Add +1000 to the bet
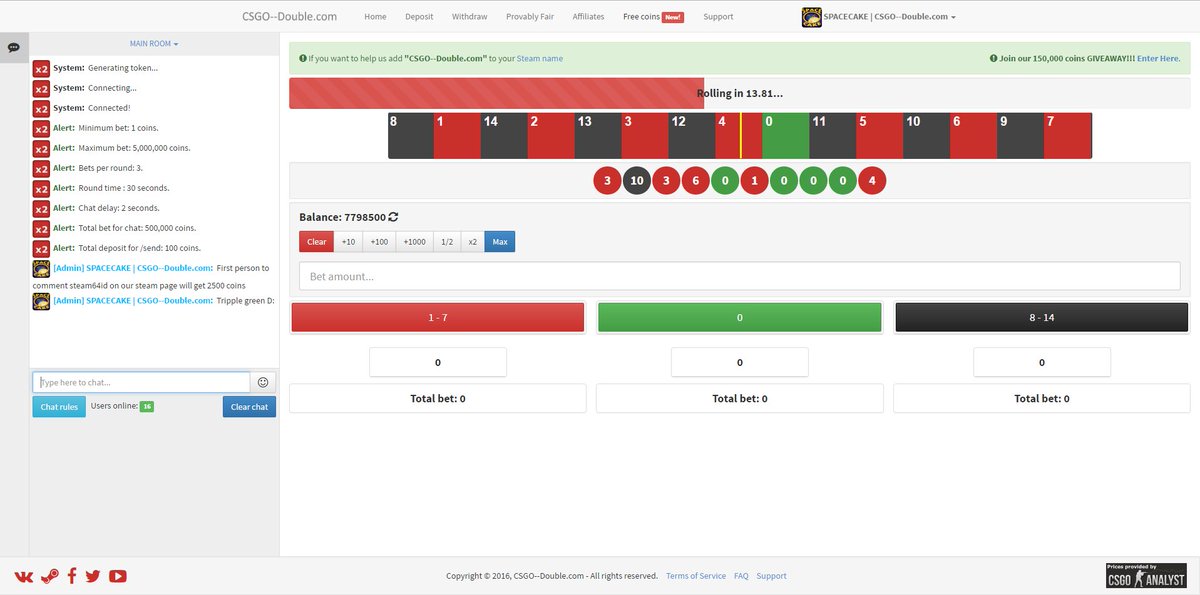Image resolution: width=1200 pixels, height=595 pixels. [x=415, y=242]
